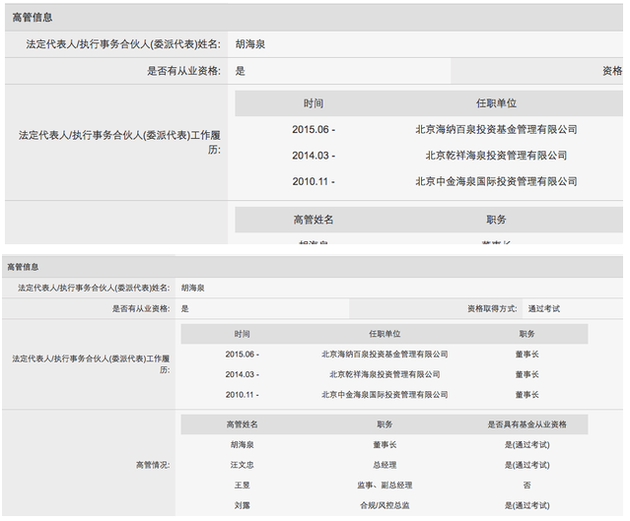
Task: Click the 任职单位 column header in upper panel
Action: pyautogui.click(x=496, y=104)
